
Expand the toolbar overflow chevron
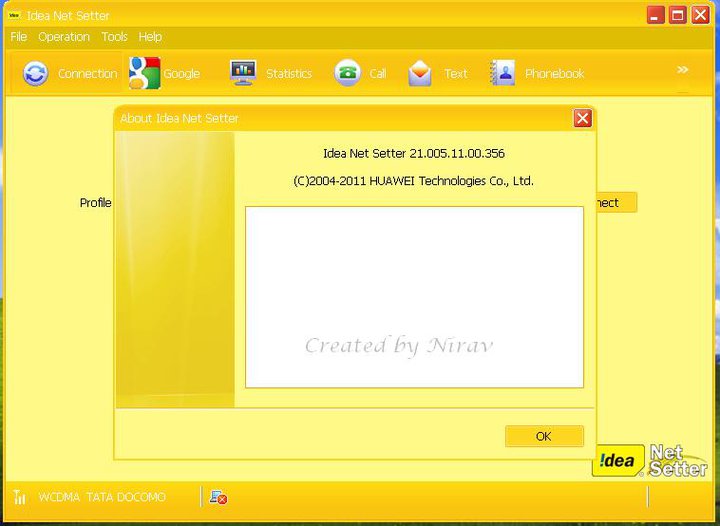pyautogui.click(x=683, y=70)
